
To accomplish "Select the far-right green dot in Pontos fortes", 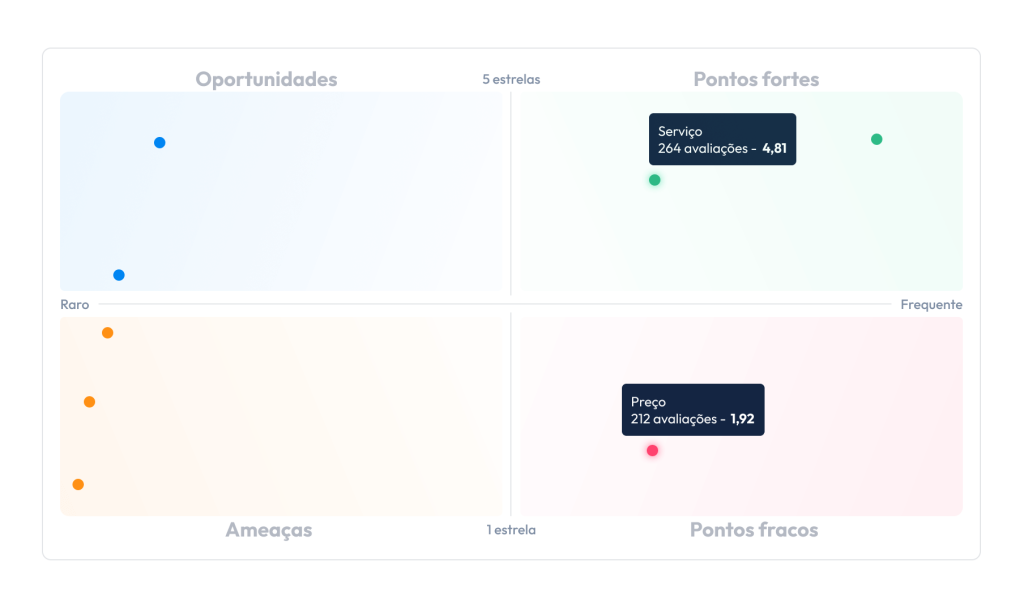I will (876, 139).
